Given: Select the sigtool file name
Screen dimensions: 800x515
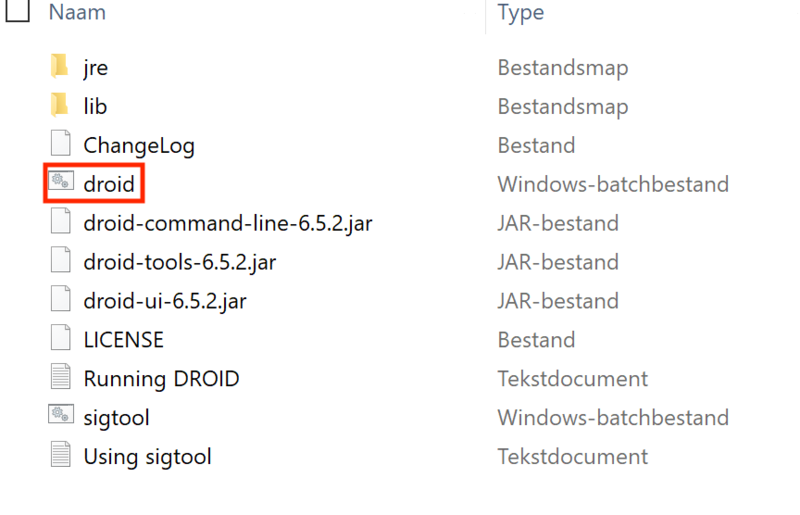Looking at the screenshot, I should (x=116, y=418).
